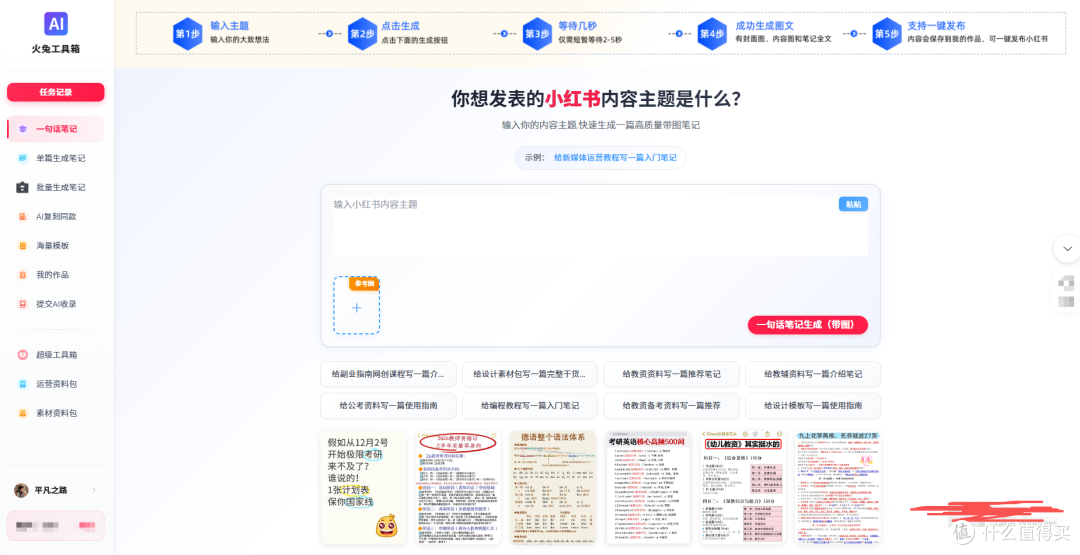Click the orange 参考图 badge
The image size is (1080, 555).
click(364, 284)
